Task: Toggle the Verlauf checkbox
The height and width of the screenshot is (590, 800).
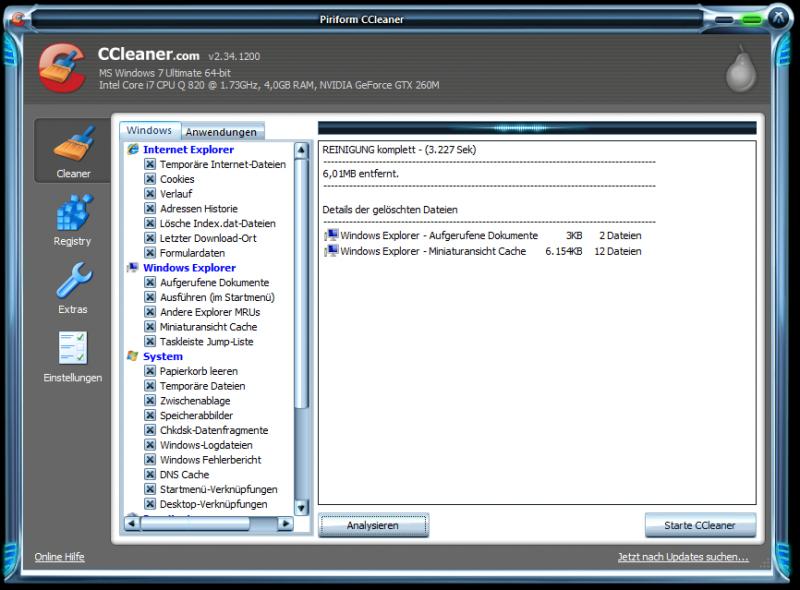Action: coord(149,193)
